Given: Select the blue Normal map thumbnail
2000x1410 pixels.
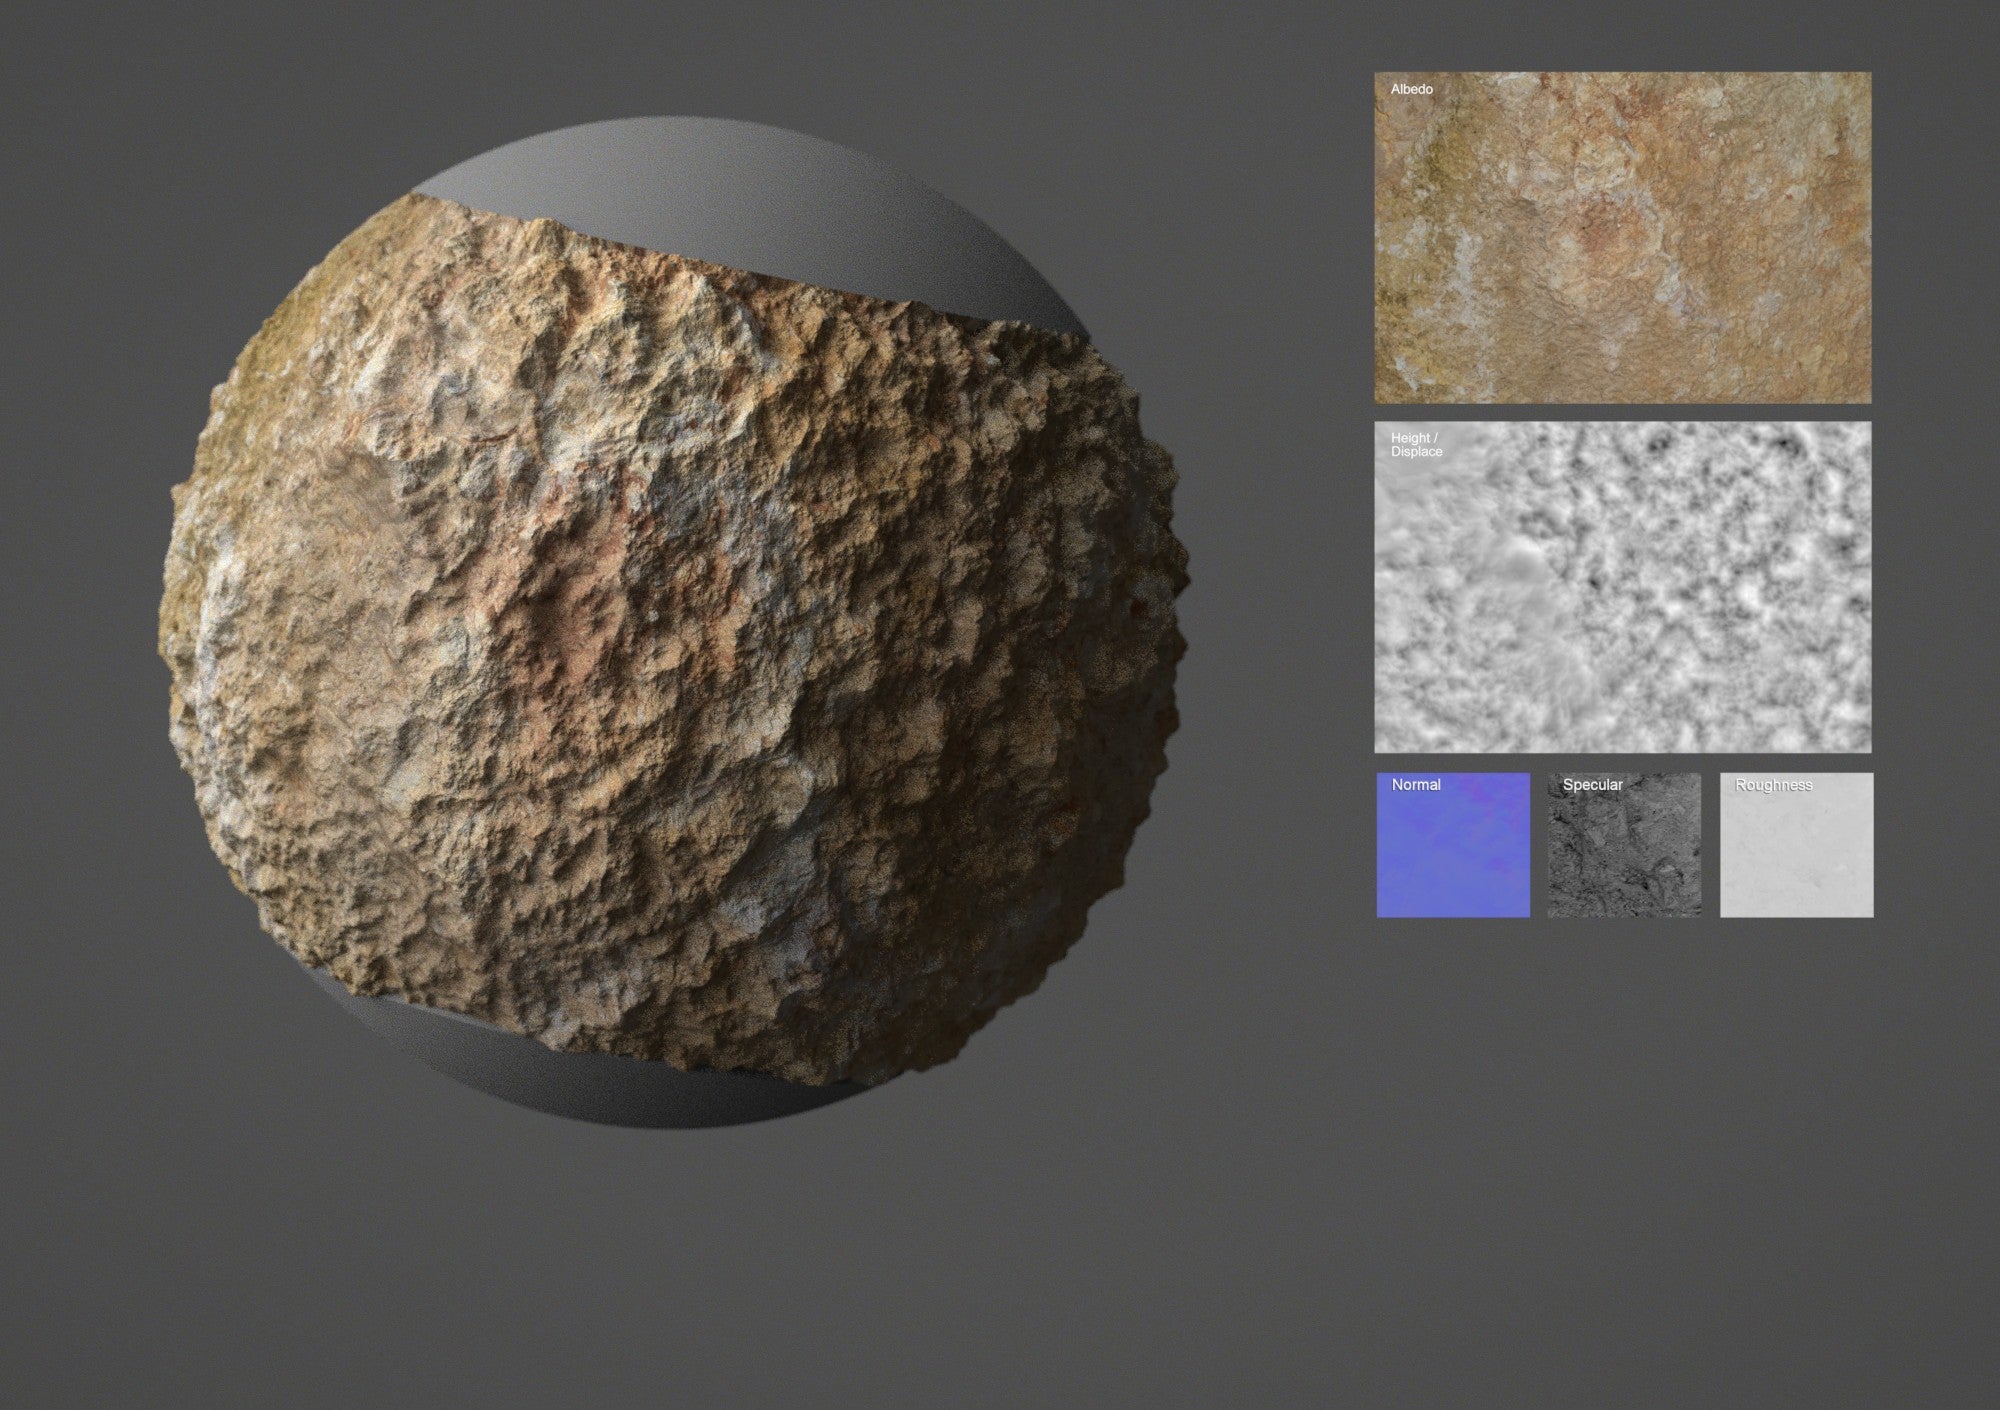Looking at the screenshot, I should click(1453, 845).
